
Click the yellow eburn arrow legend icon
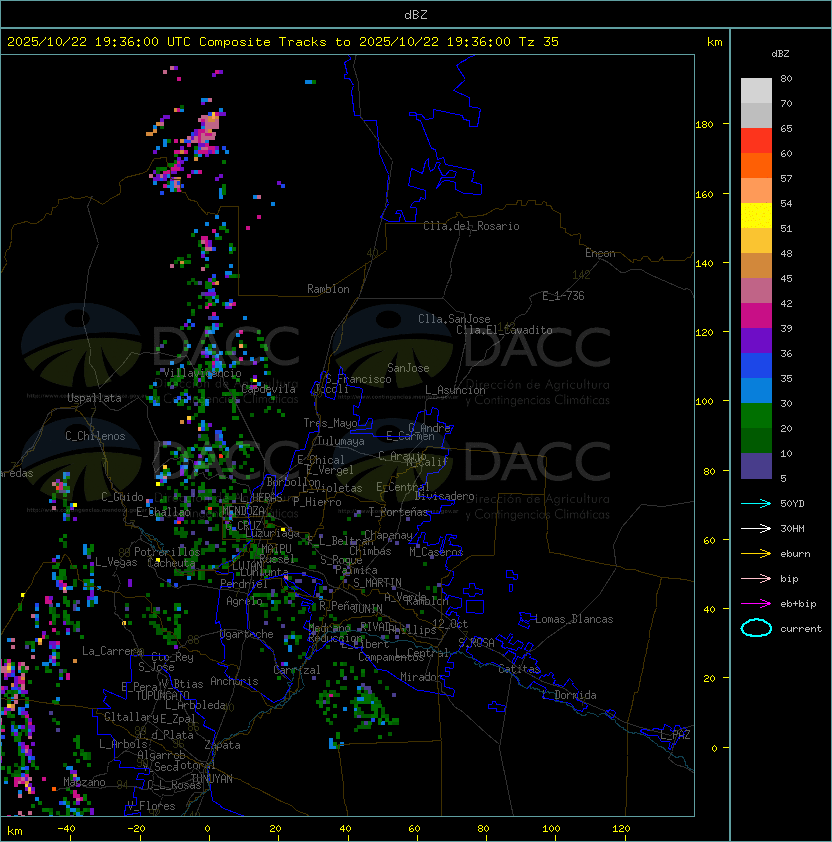[x=756, y=554]
